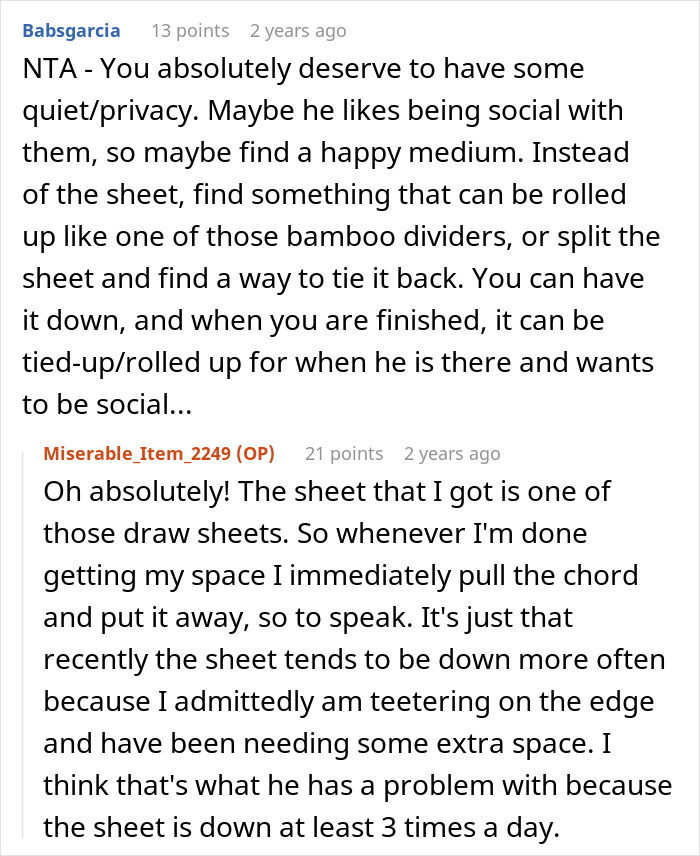Click the word NTA in the first comment
This screenshot has height=856, width=700.
[x=50, y=71]
